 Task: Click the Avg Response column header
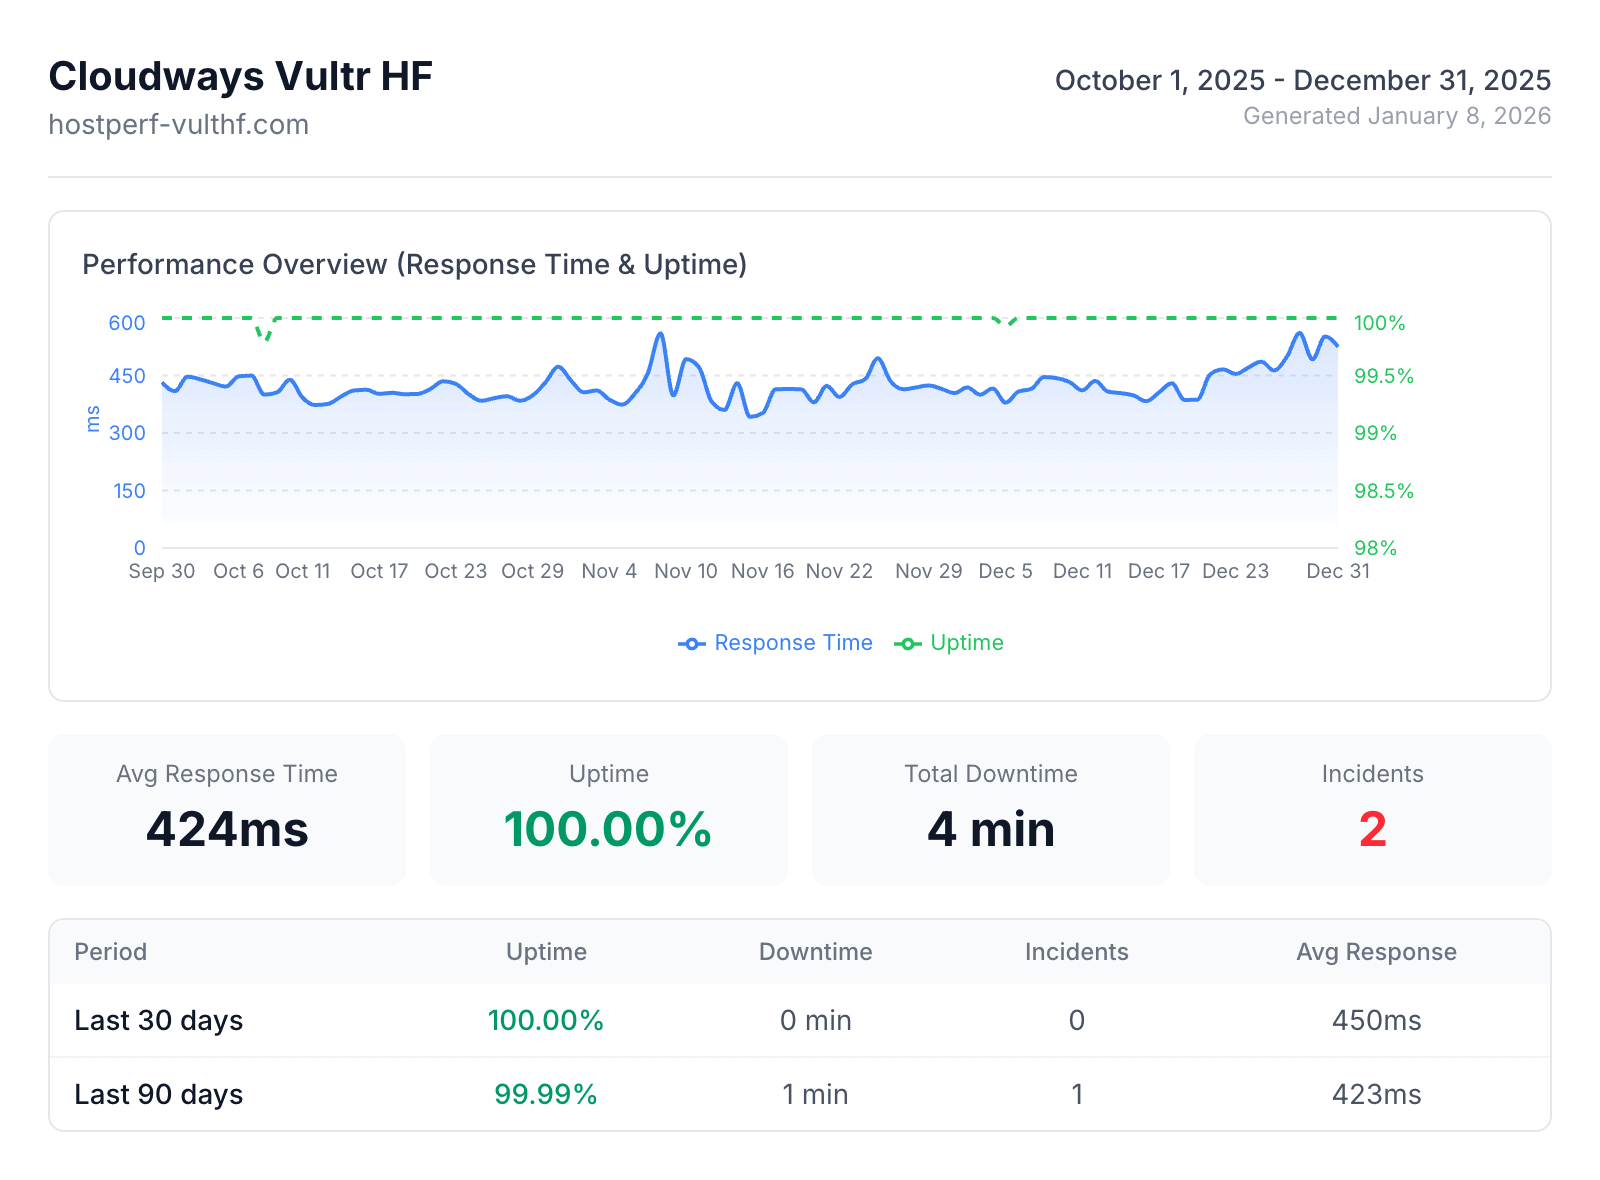click(1377, 951)
